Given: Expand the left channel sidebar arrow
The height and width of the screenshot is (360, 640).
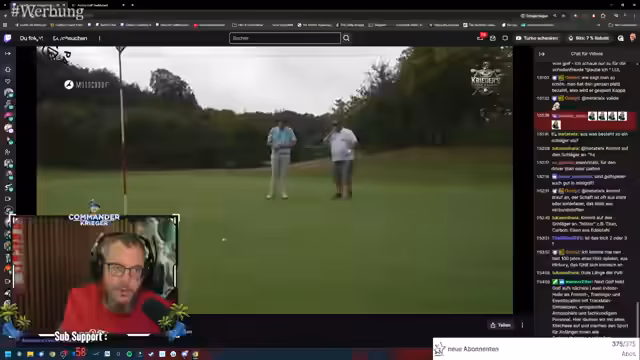Looking at the screenshot, I should (x=7, y=53).
